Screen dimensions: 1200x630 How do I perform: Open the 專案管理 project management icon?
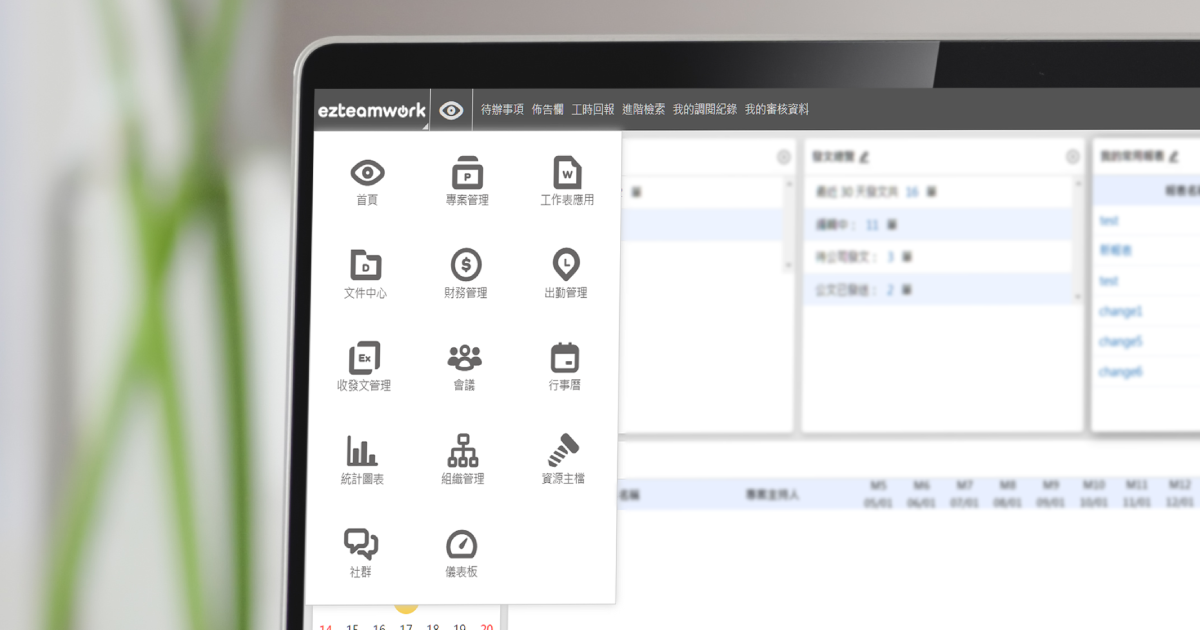(x=466, y=173)
